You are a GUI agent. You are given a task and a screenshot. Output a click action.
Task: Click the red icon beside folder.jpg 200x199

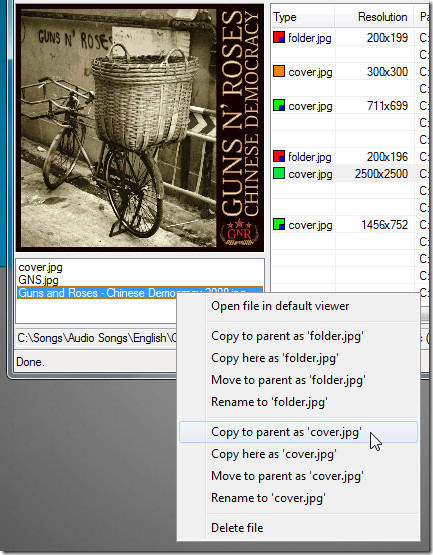[x=279, y=37]
